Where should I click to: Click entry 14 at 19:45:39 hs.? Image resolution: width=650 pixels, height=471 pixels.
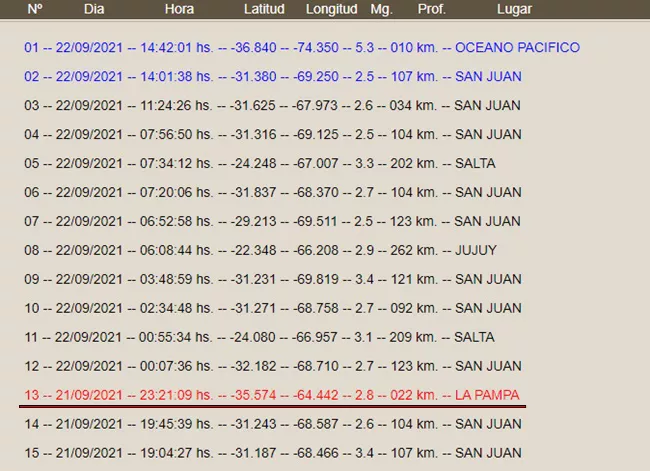pos(272,424)
